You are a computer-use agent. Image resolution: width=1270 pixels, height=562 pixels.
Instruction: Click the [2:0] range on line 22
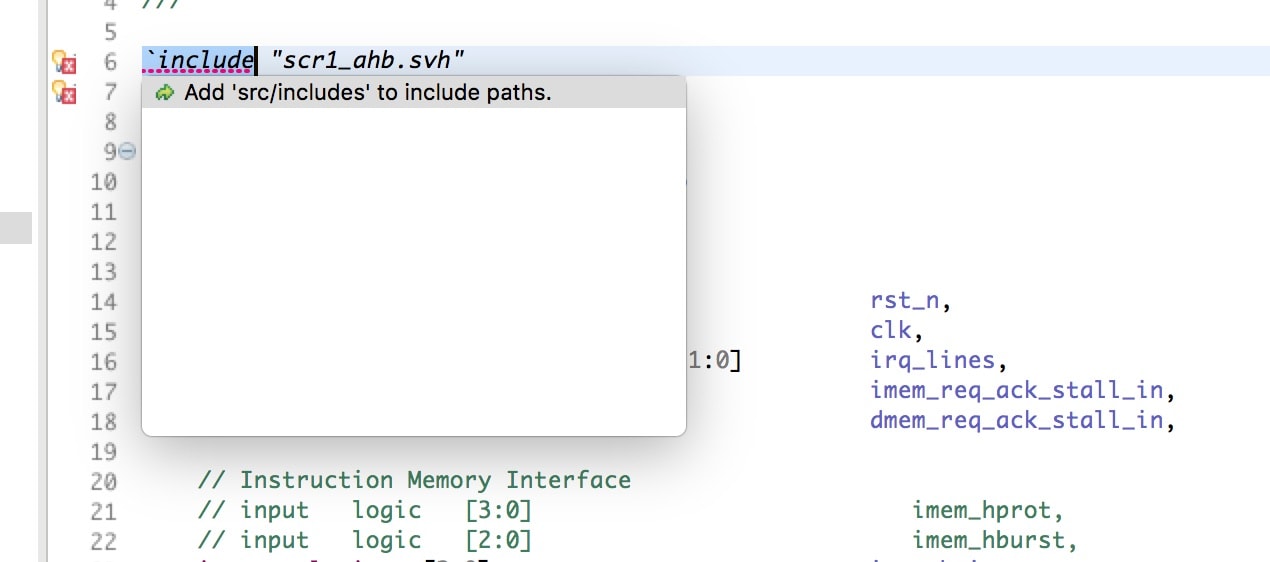499,541
